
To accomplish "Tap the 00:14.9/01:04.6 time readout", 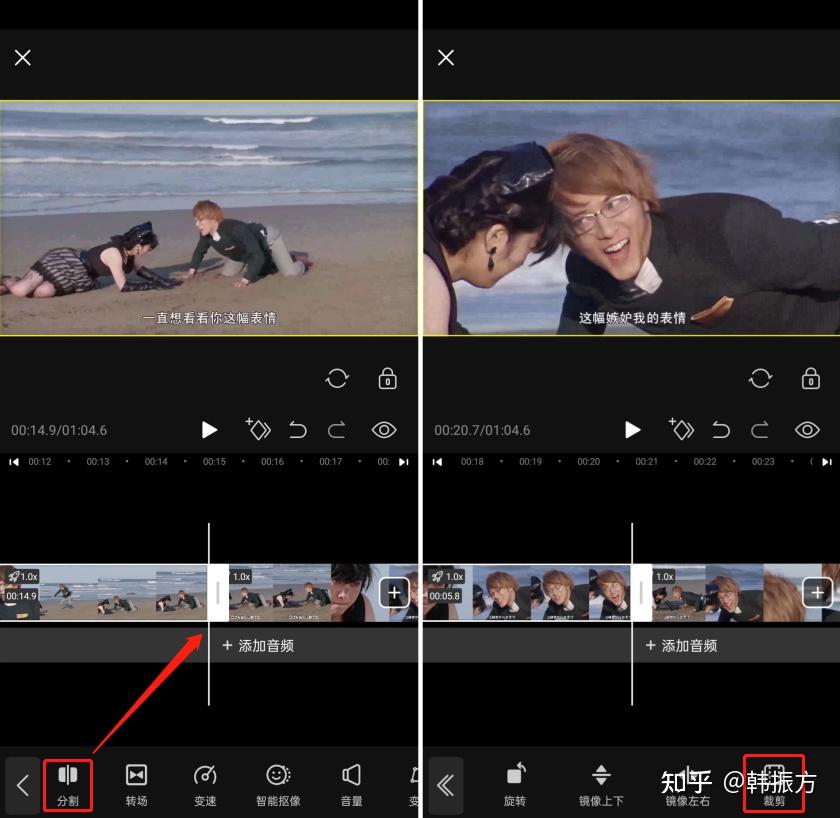I will [59, 430].
